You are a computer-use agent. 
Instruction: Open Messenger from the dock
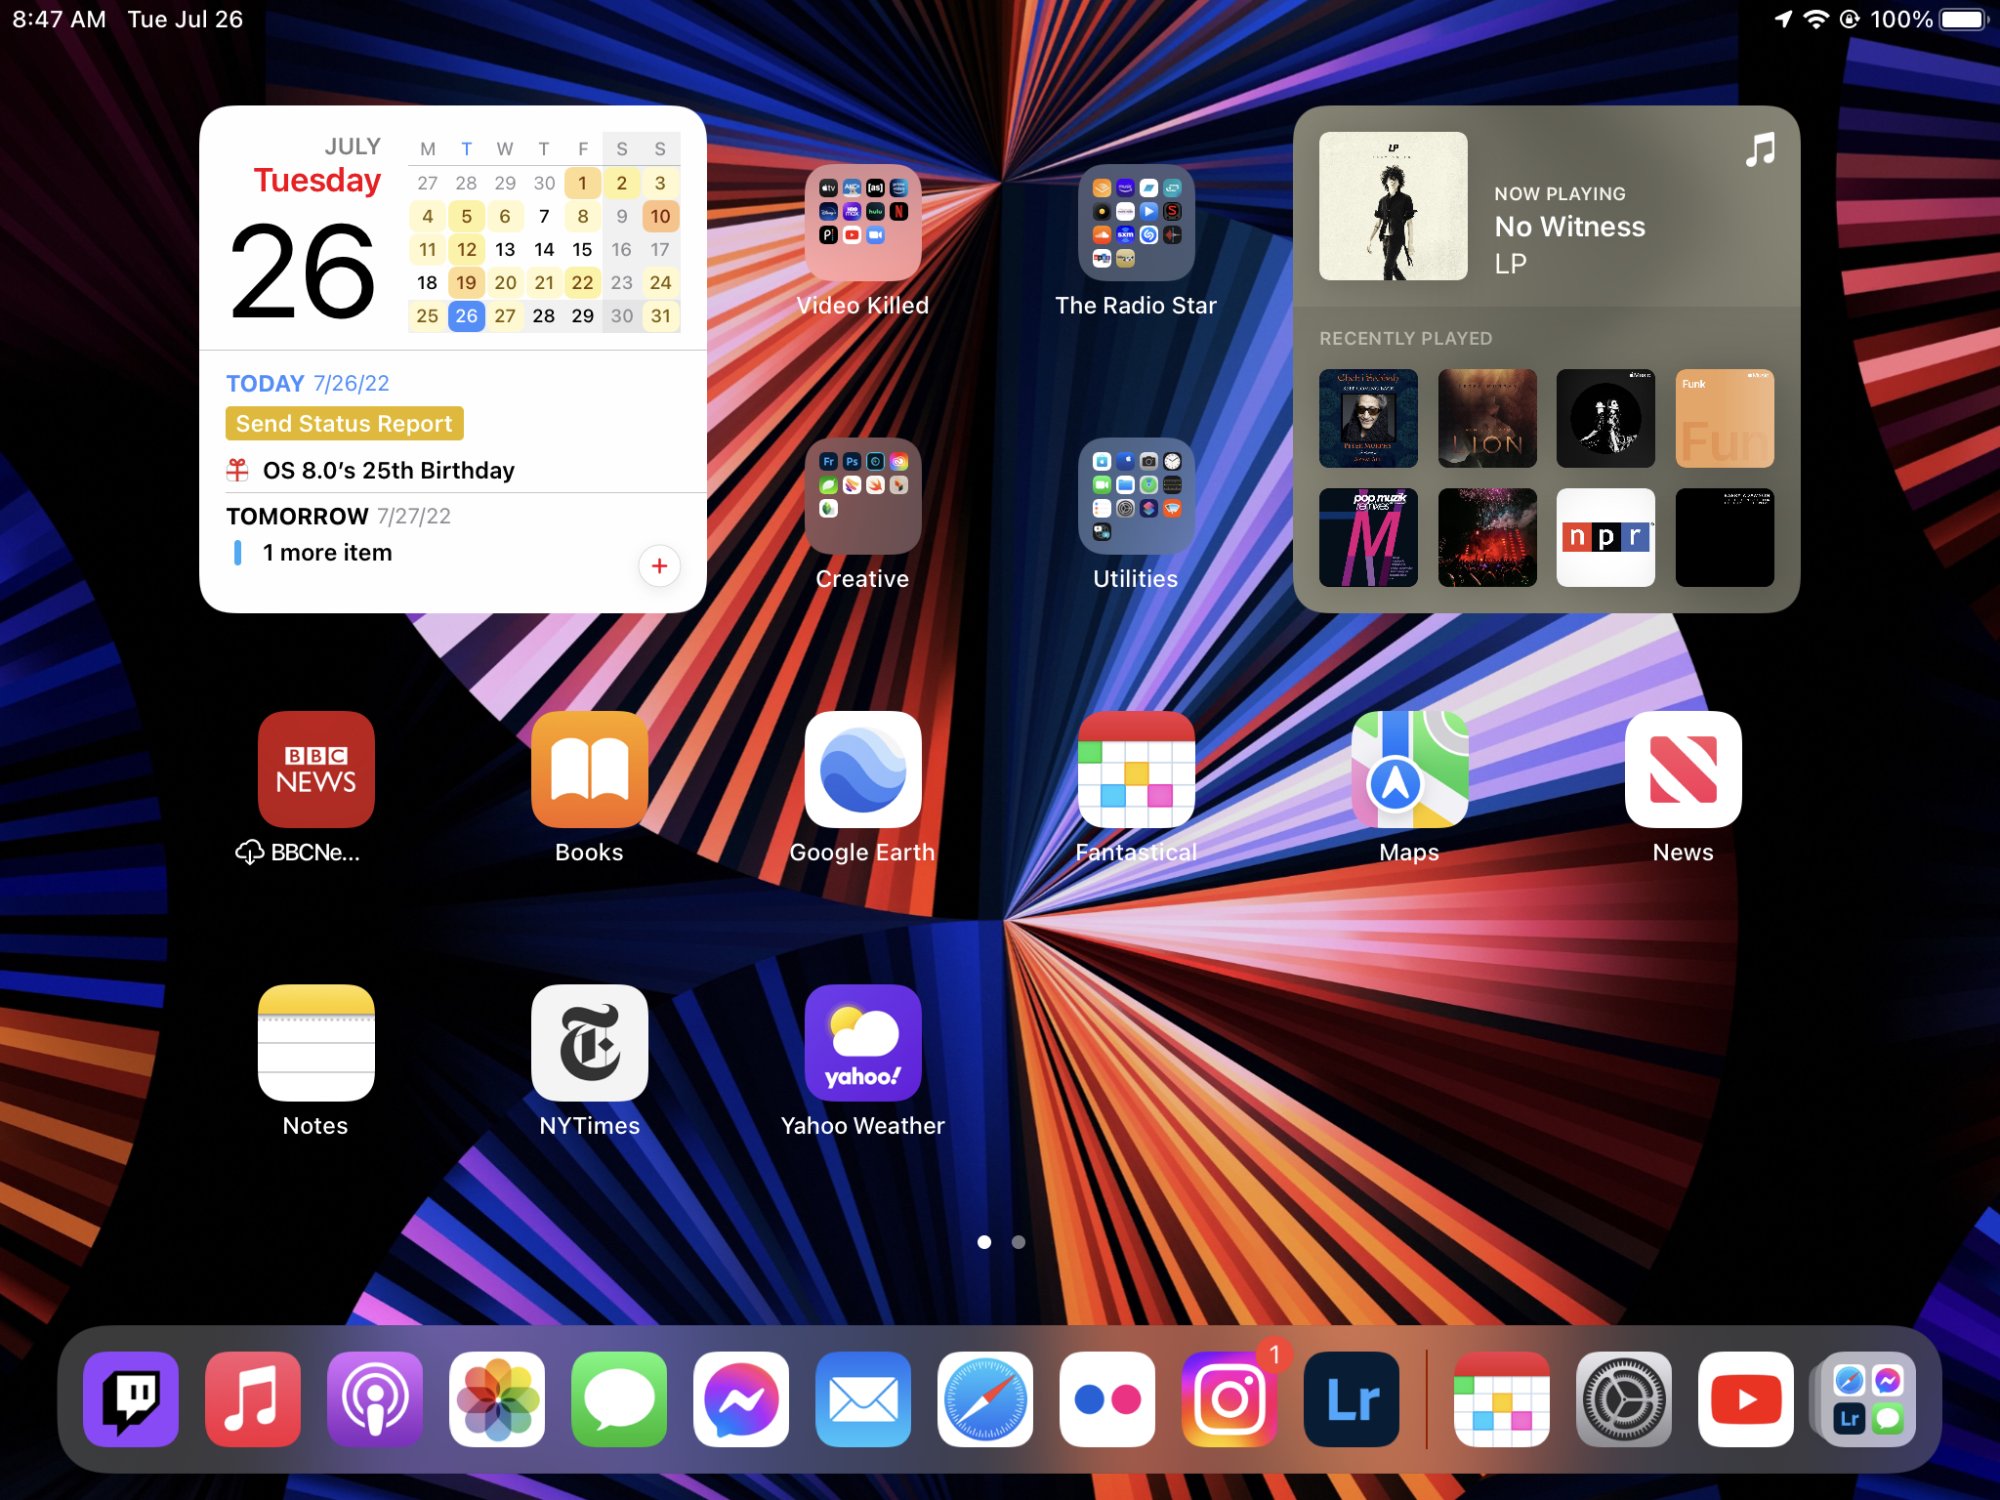pyautogui.click(x=741, y=1399)
